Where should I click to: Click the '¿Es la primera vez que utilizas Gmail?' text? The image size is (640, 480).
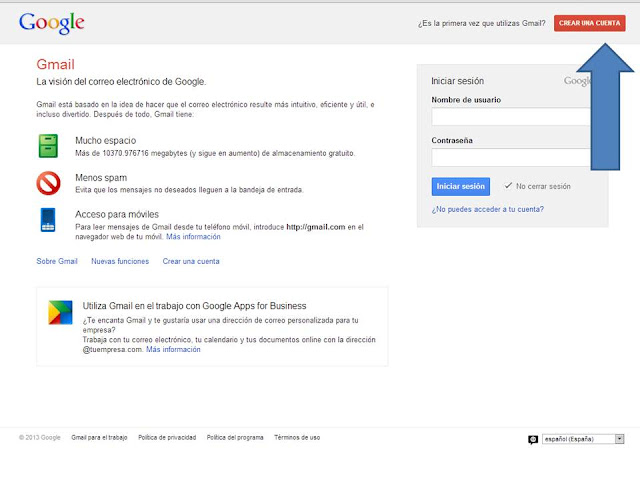481,23
